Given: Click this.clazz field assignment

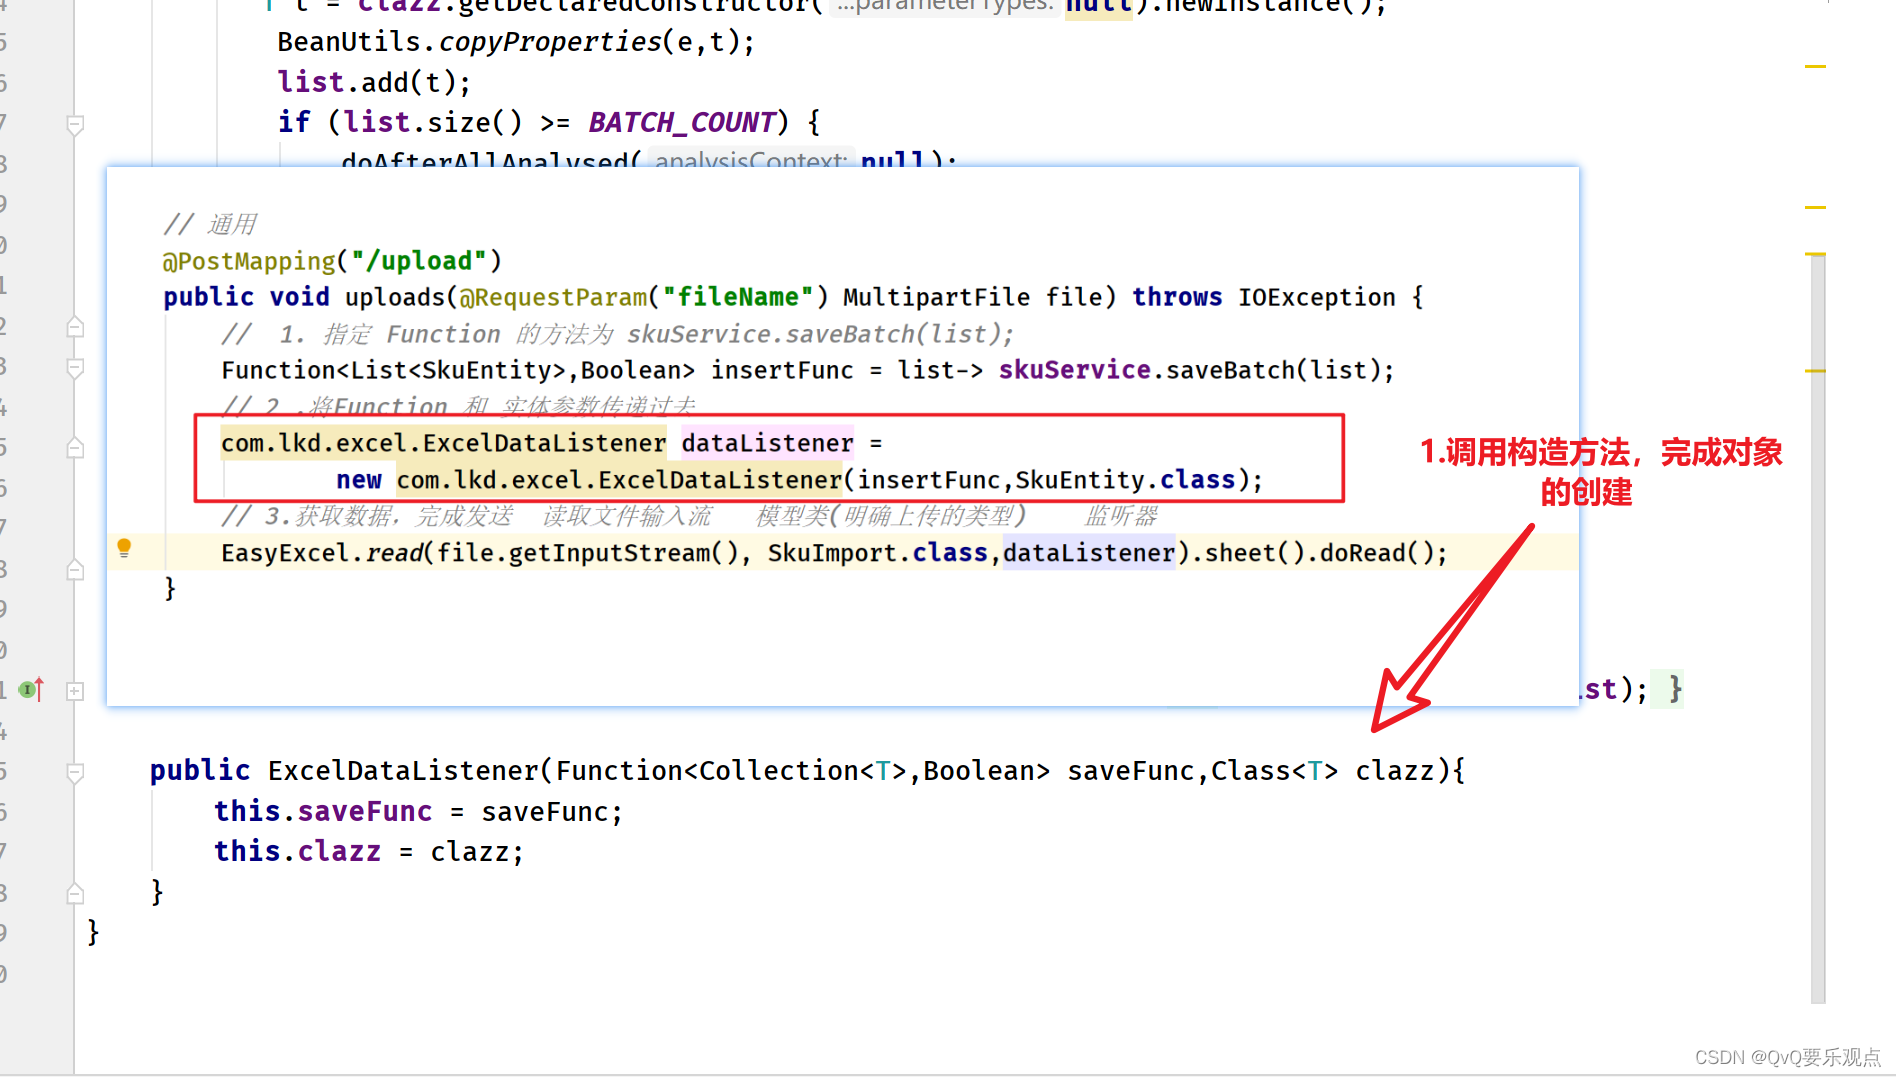Looking at the screenshot, I should point(297,851).
